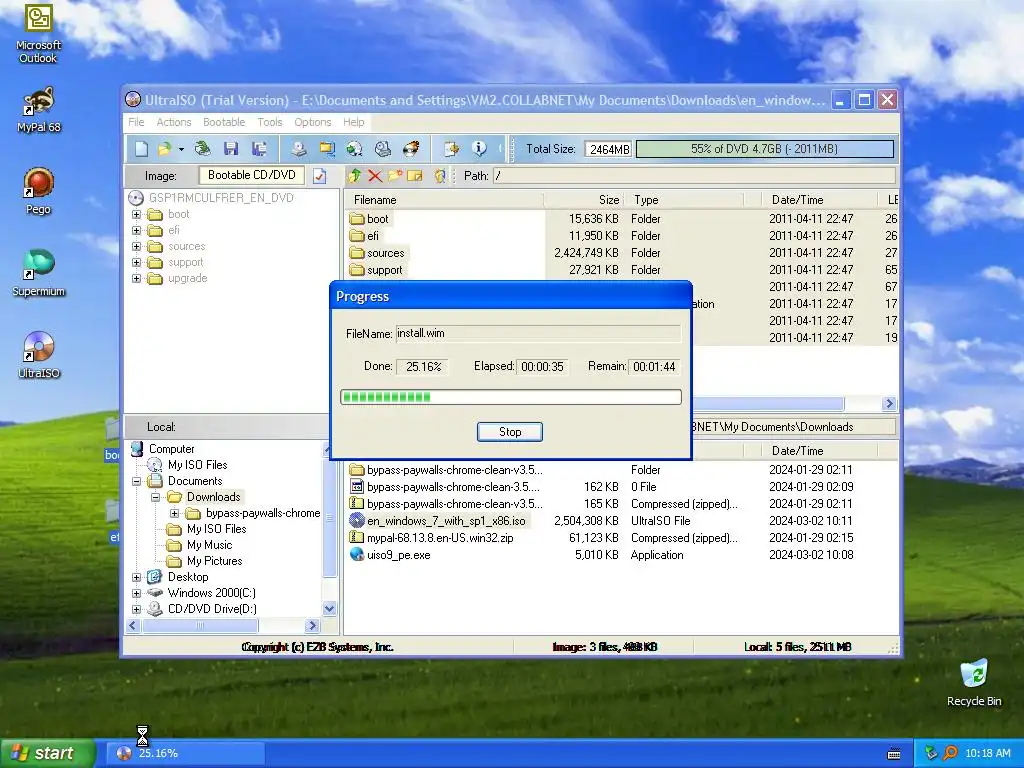1024x768 pixels.
Task: Click the Save floppy disk icon
Action: (231, 149)
